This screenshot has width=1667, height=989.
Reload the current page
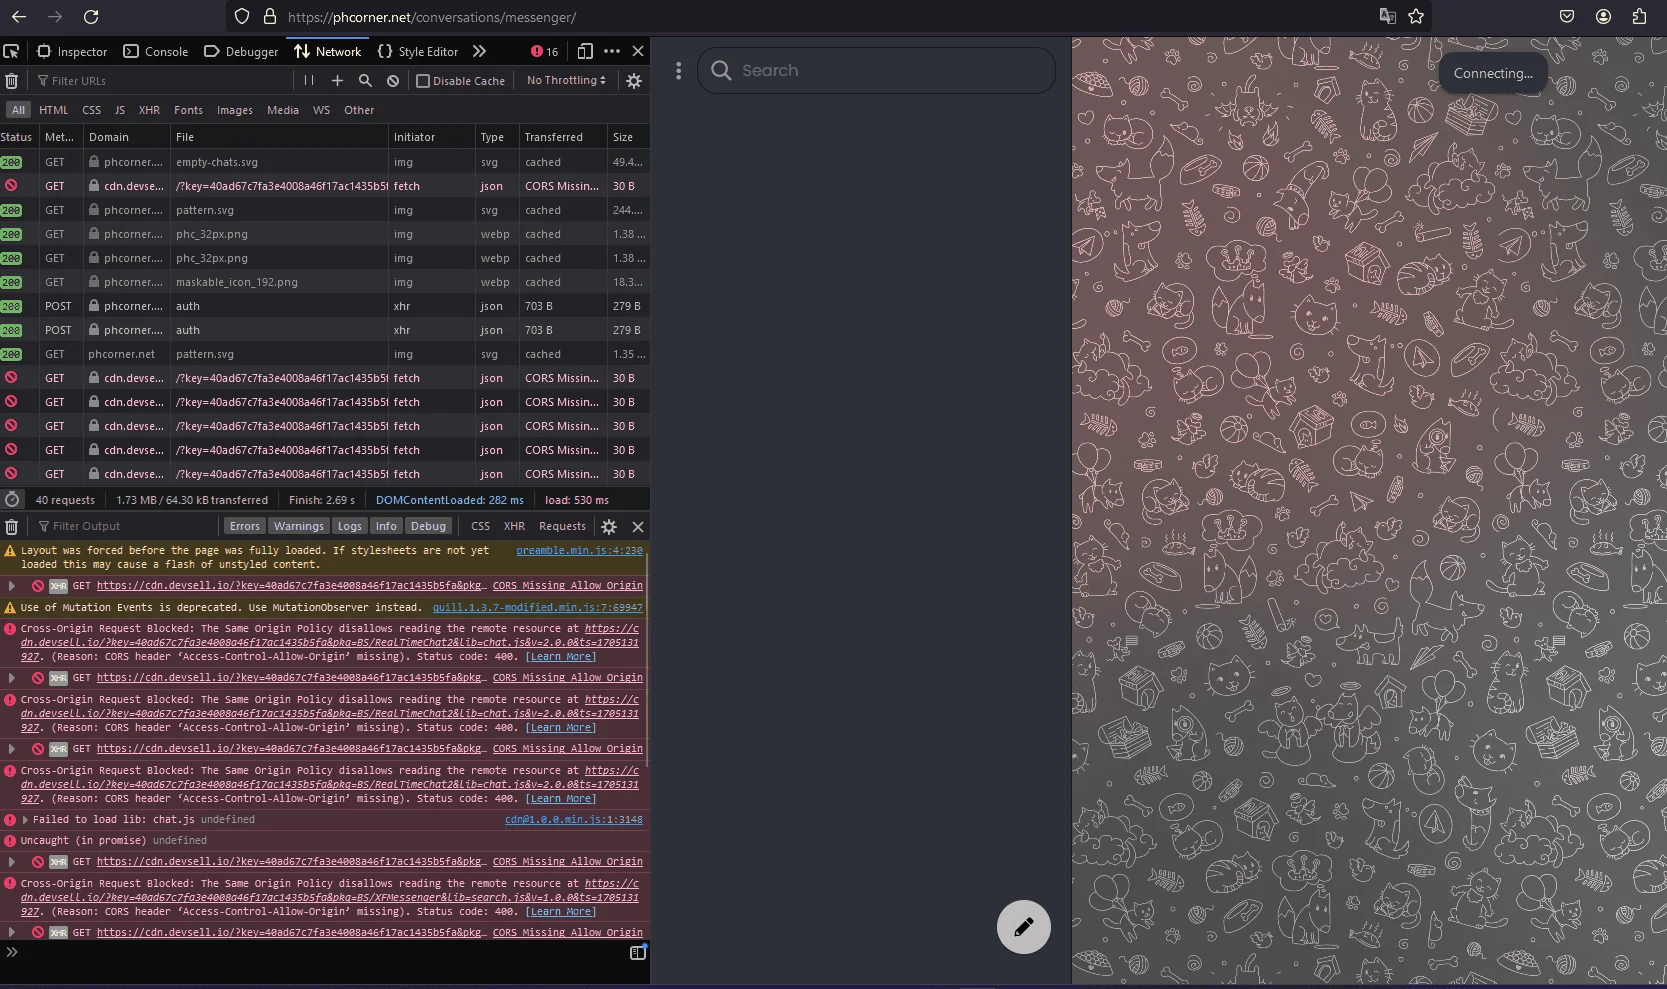[91, 17]
